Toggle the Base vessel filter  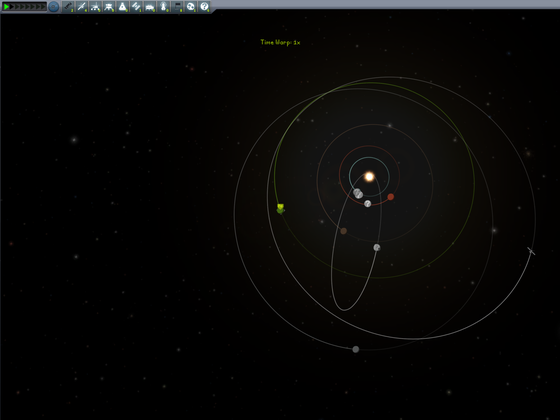[x=150, y=6]
